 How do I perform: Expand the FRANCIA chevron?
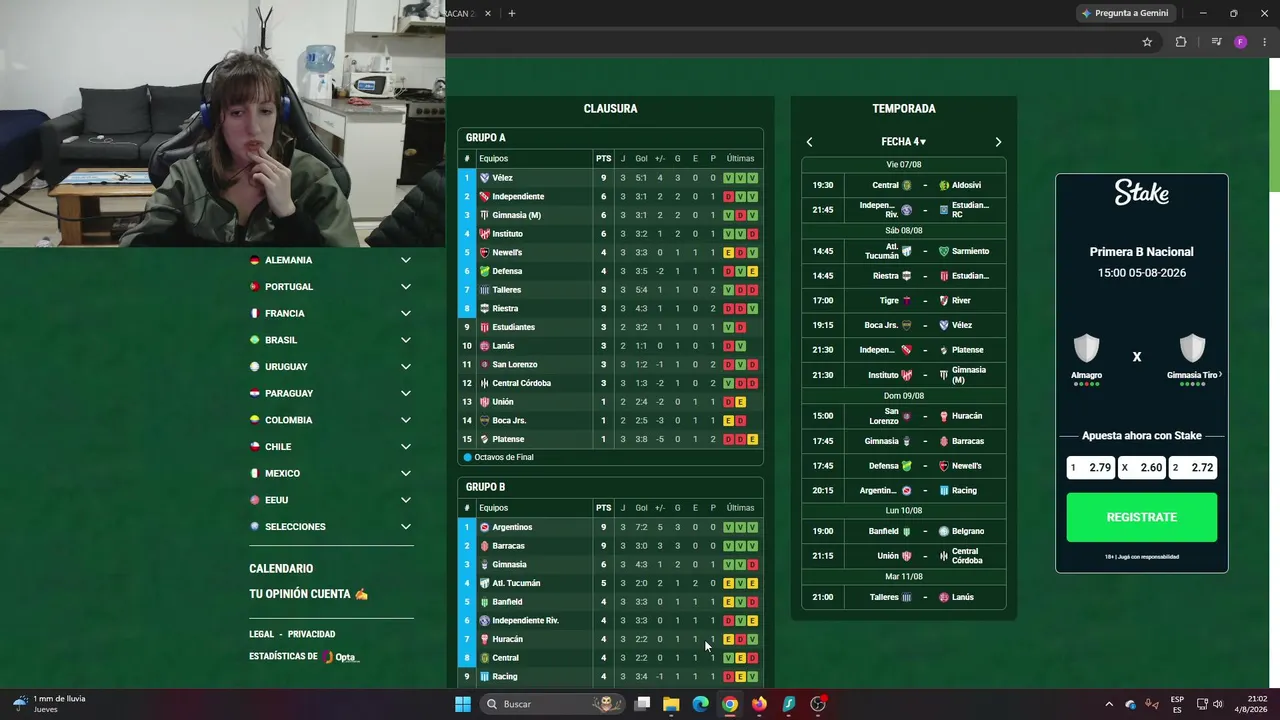(x=406, y=313)
